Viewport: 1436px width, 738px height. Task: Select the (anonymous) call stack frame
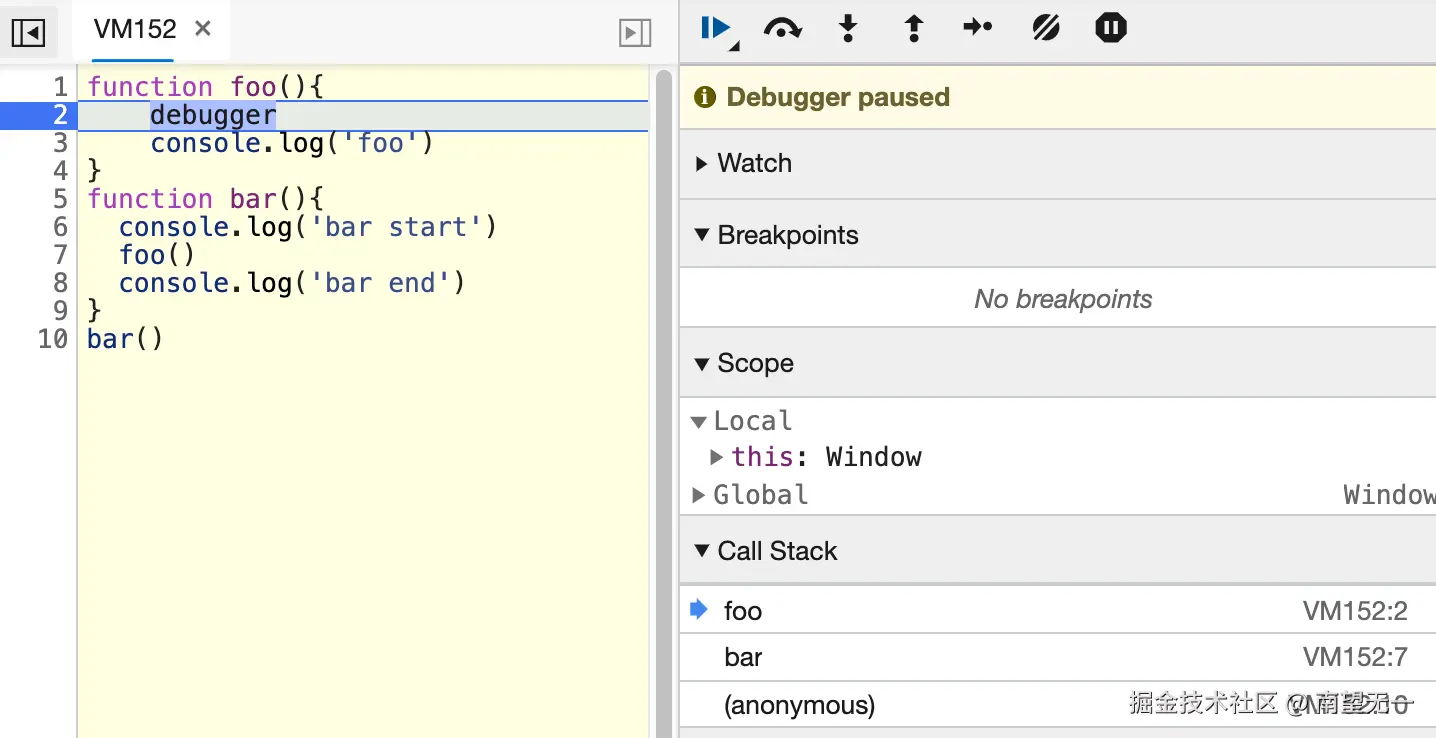pyautogui.click(x=799, y=706)
